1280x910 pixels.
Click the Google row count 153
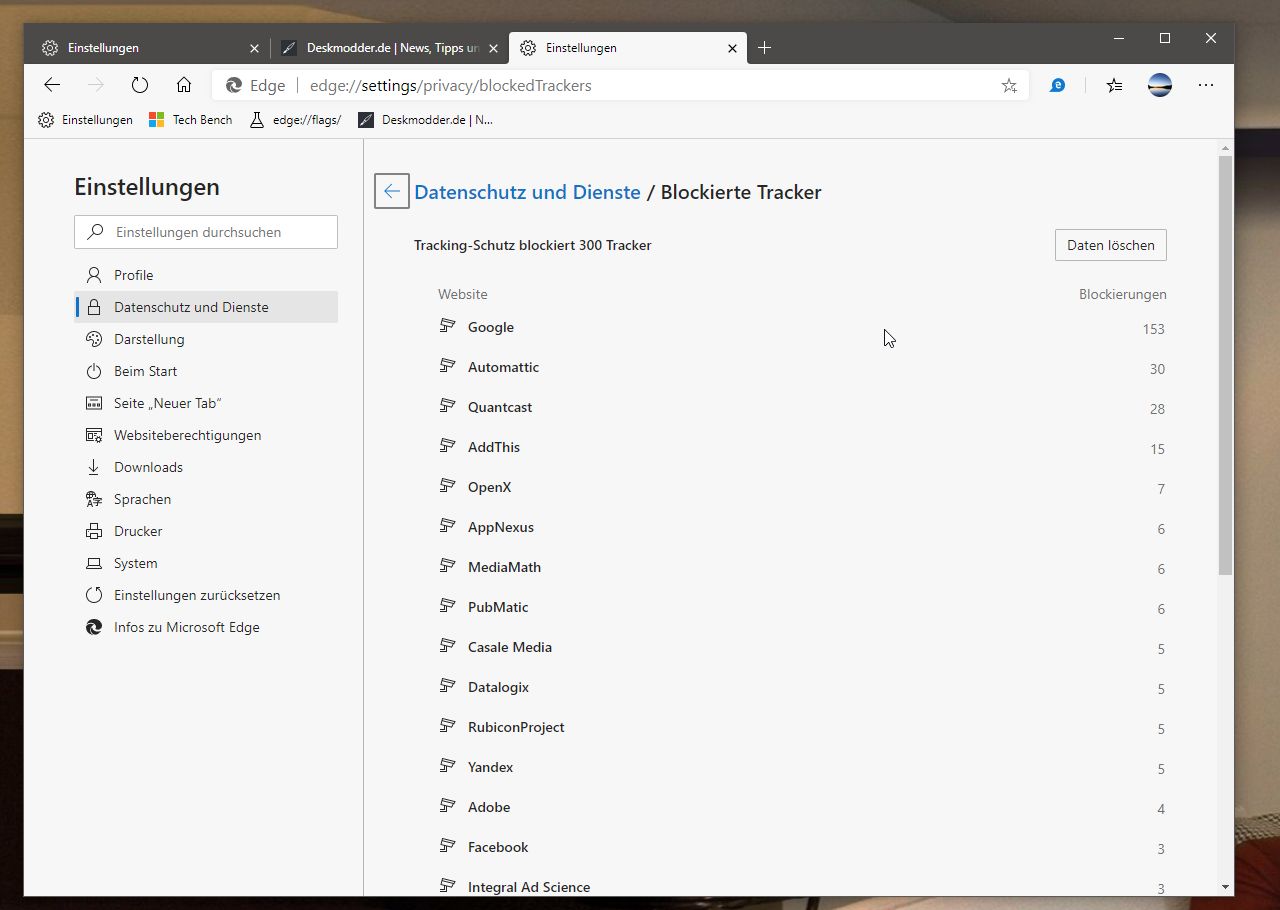tap(1153, 329)
